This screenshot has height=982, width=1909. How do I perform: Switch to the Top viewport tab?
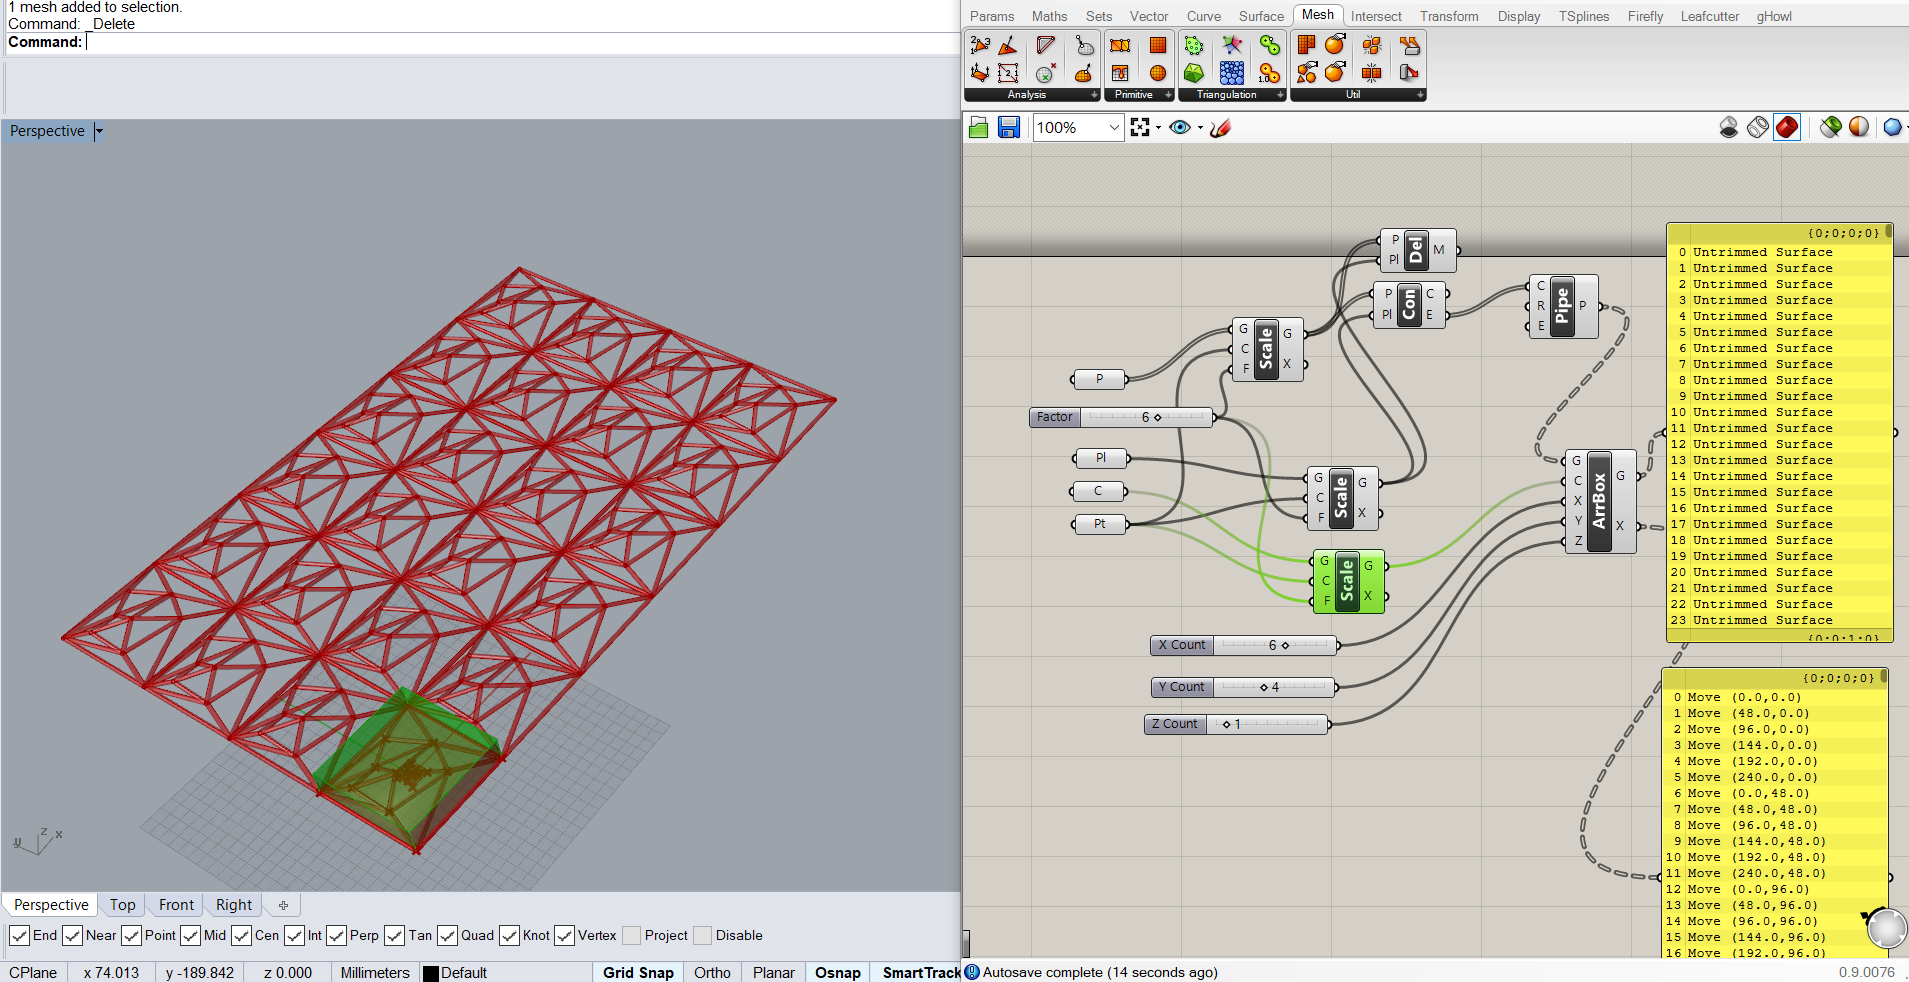pyautogui.click(x=123, y=905)
